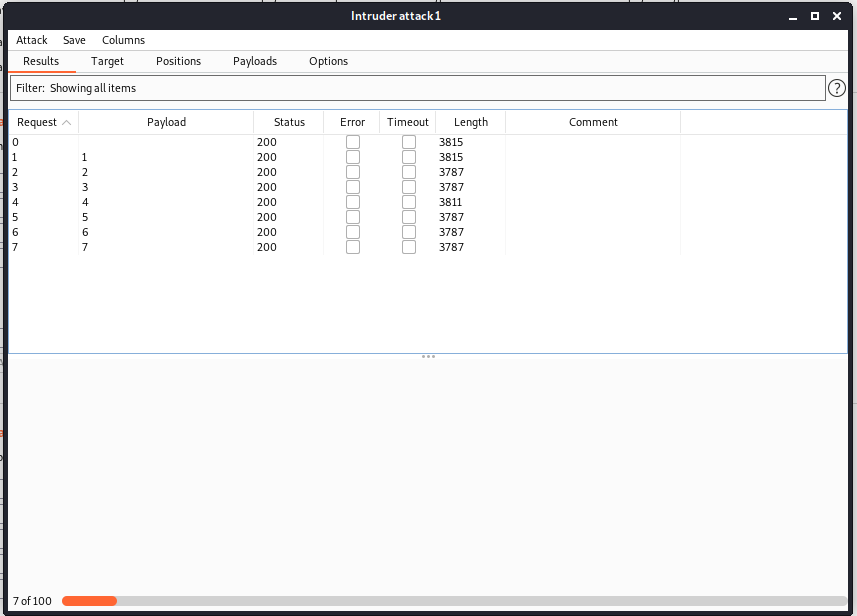
Task: Click the orange attack progress bar
Action: pos(89,601)
